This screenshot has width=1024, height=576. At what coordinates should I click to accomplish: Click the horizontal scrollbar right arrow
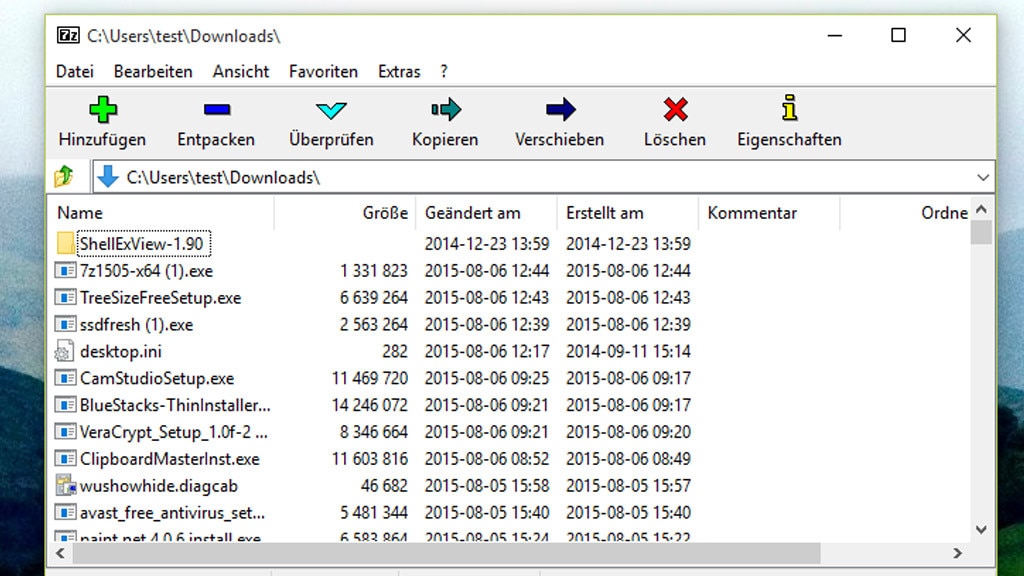pyautogui.click(x=957, y=553)
